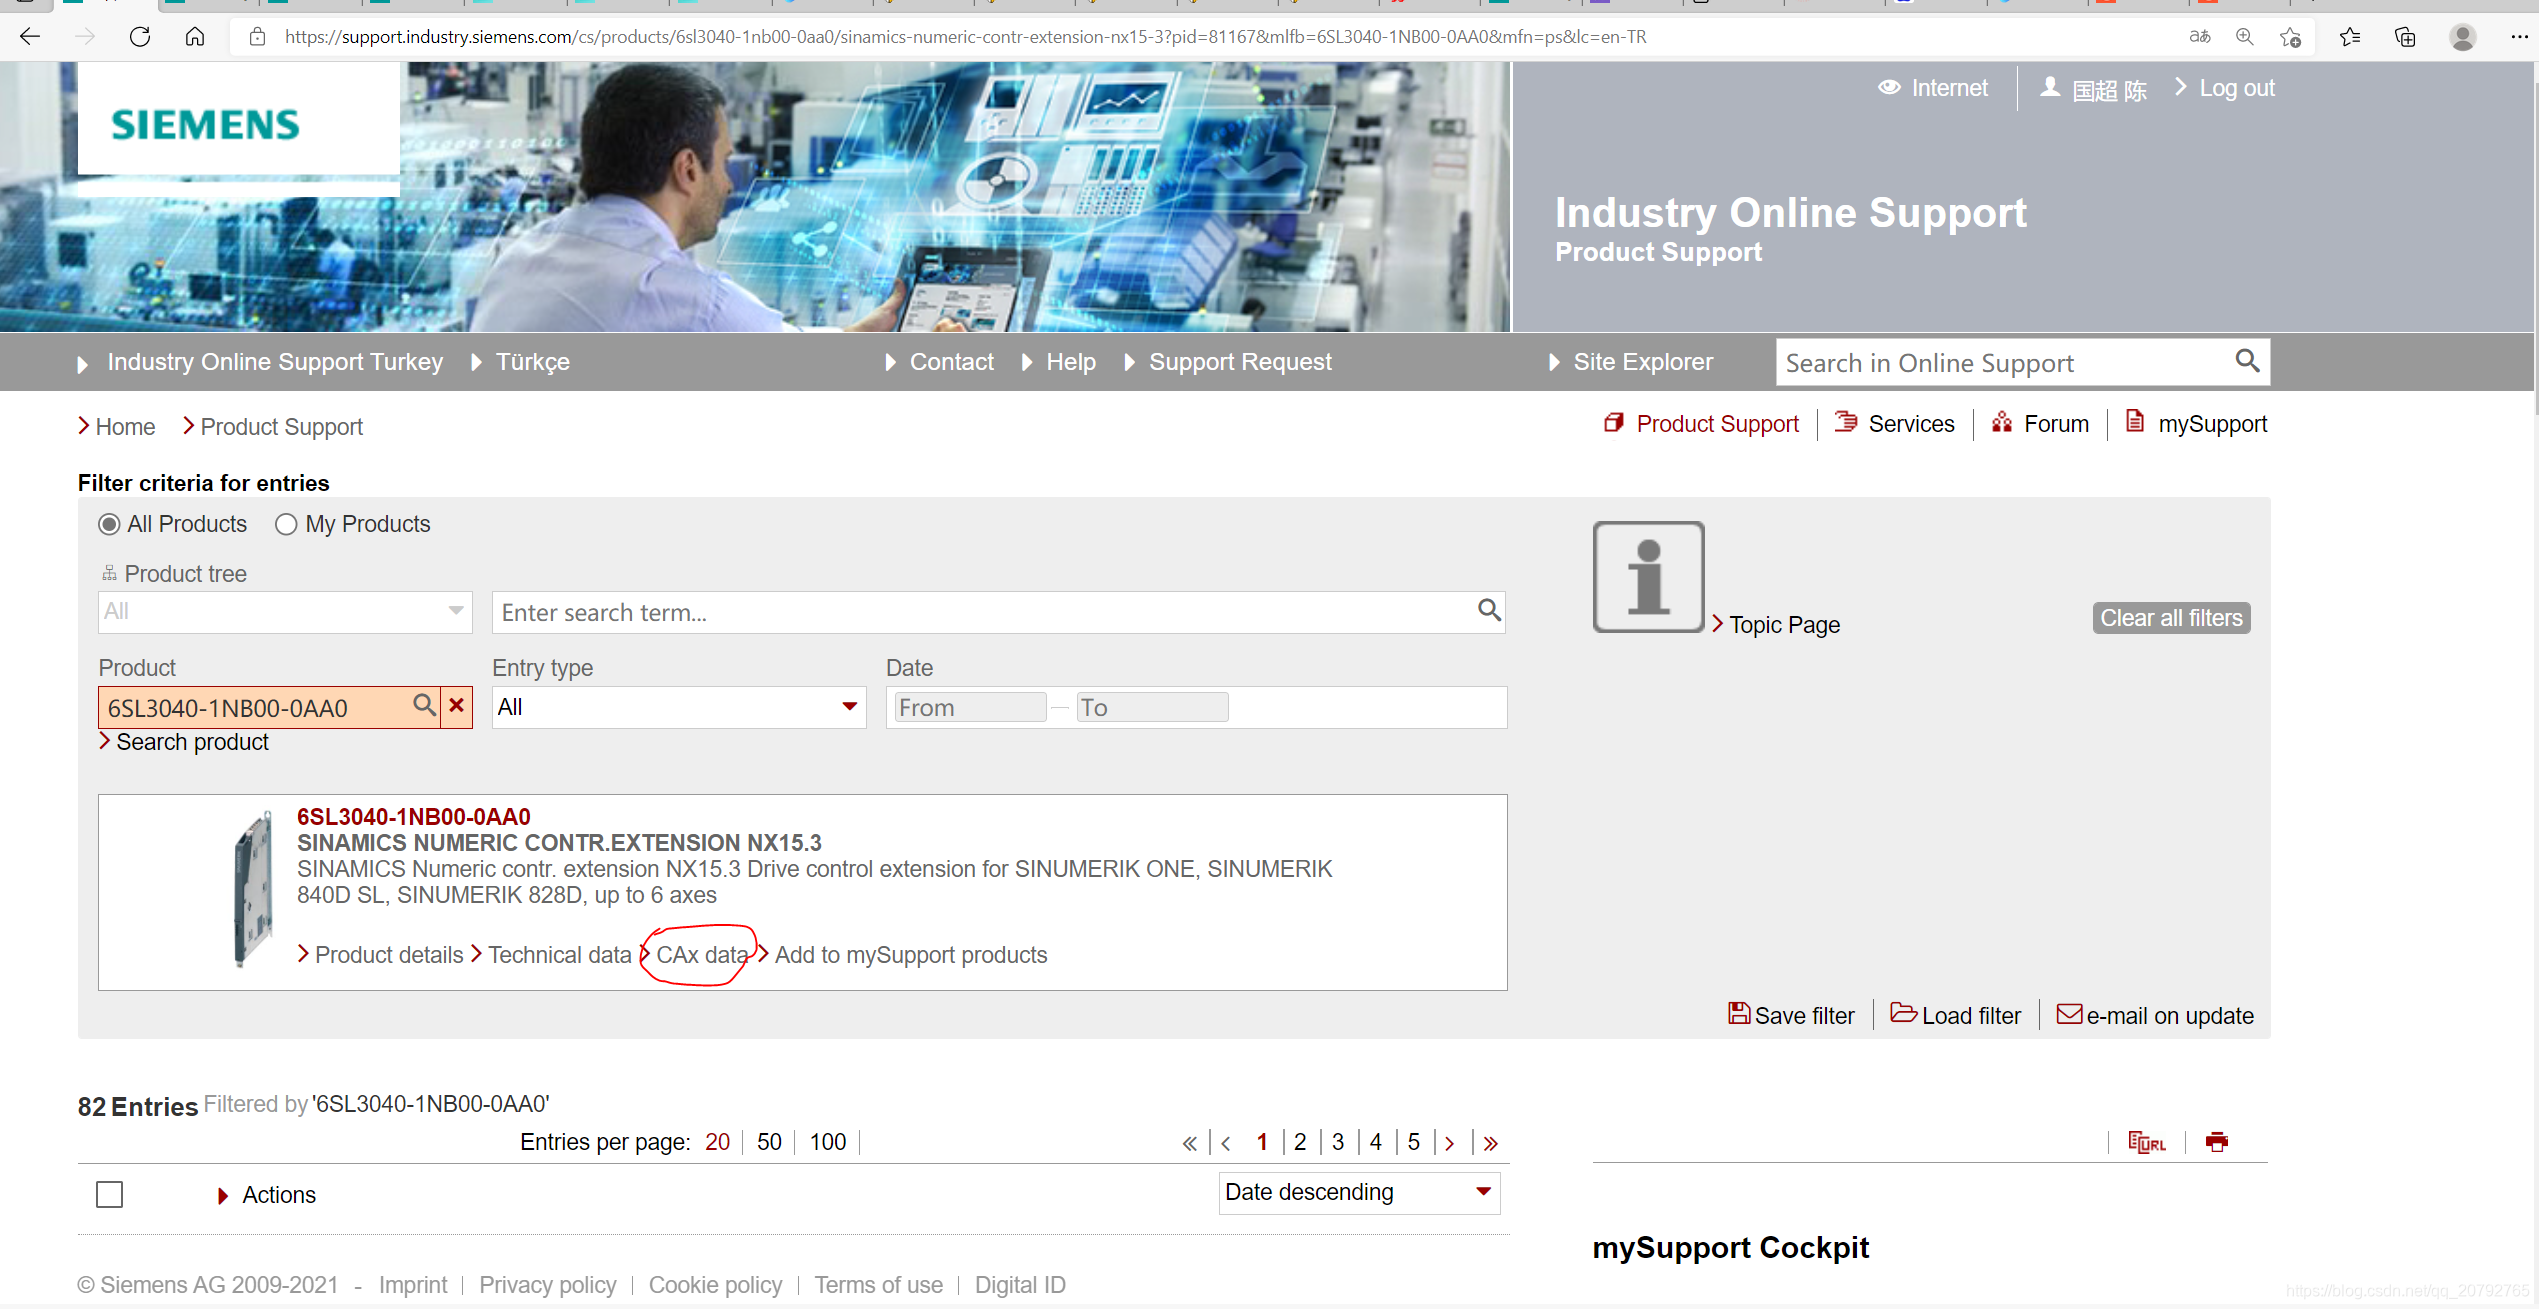Viewport: 2539px width, 1309px height.
Task: Select the All Products radio button
Action: (x=109, y=525)
